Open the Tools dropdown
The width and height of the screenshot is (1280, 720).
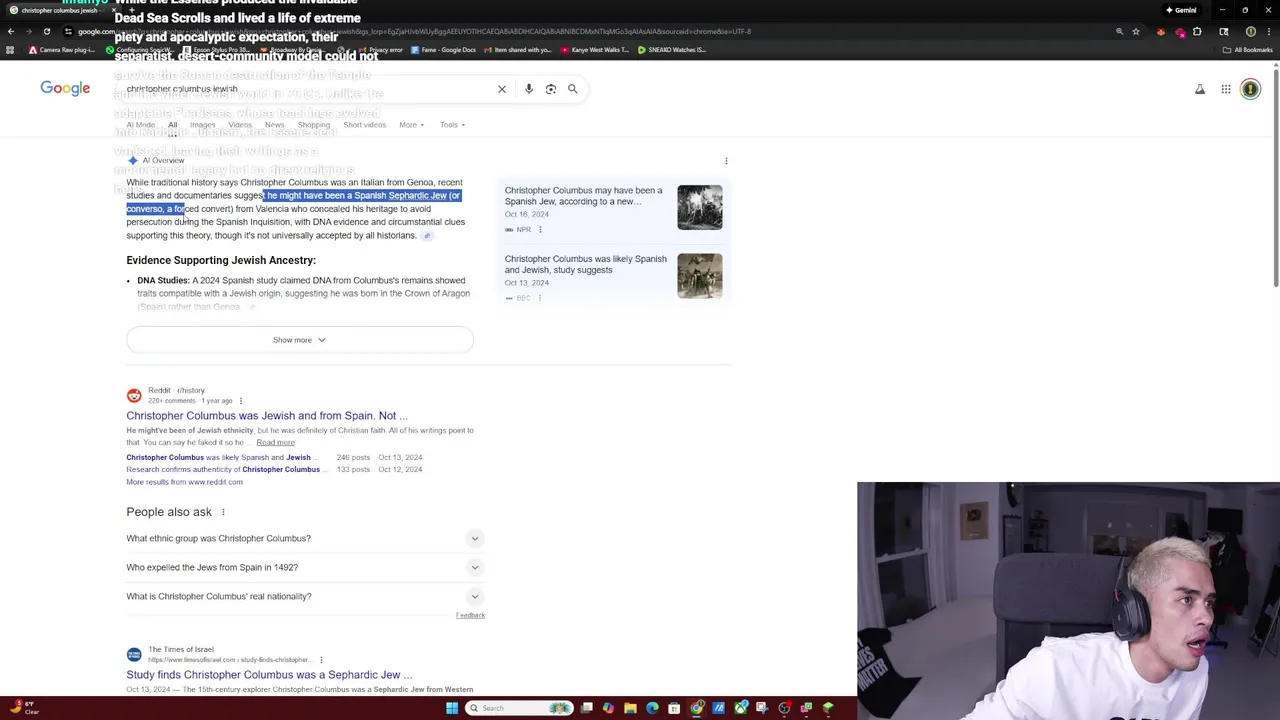click(451, 125)
